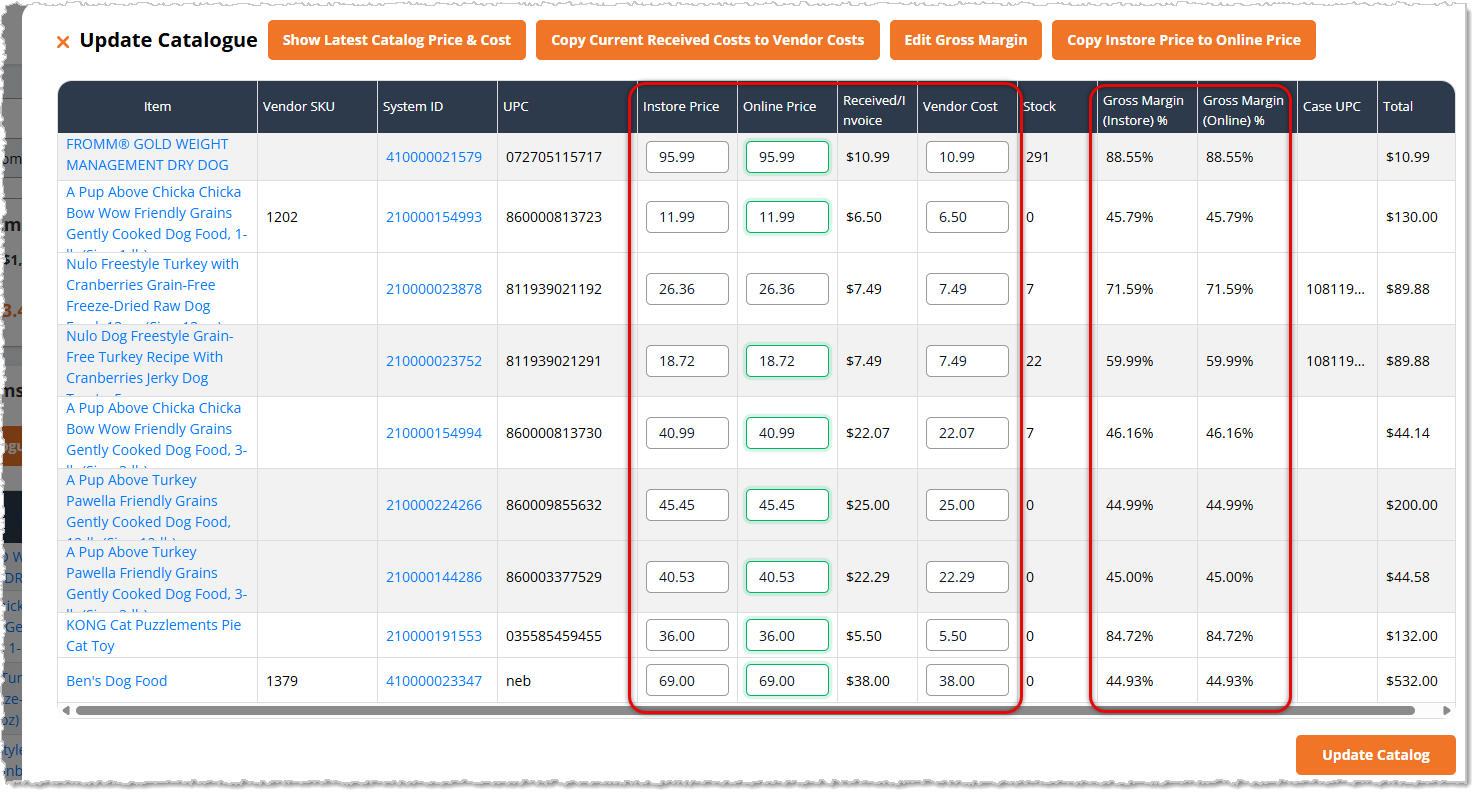Screen dimensions: 1478x799
Task: Edit the Online Price field showing 36.00
Action: [787, 636]
